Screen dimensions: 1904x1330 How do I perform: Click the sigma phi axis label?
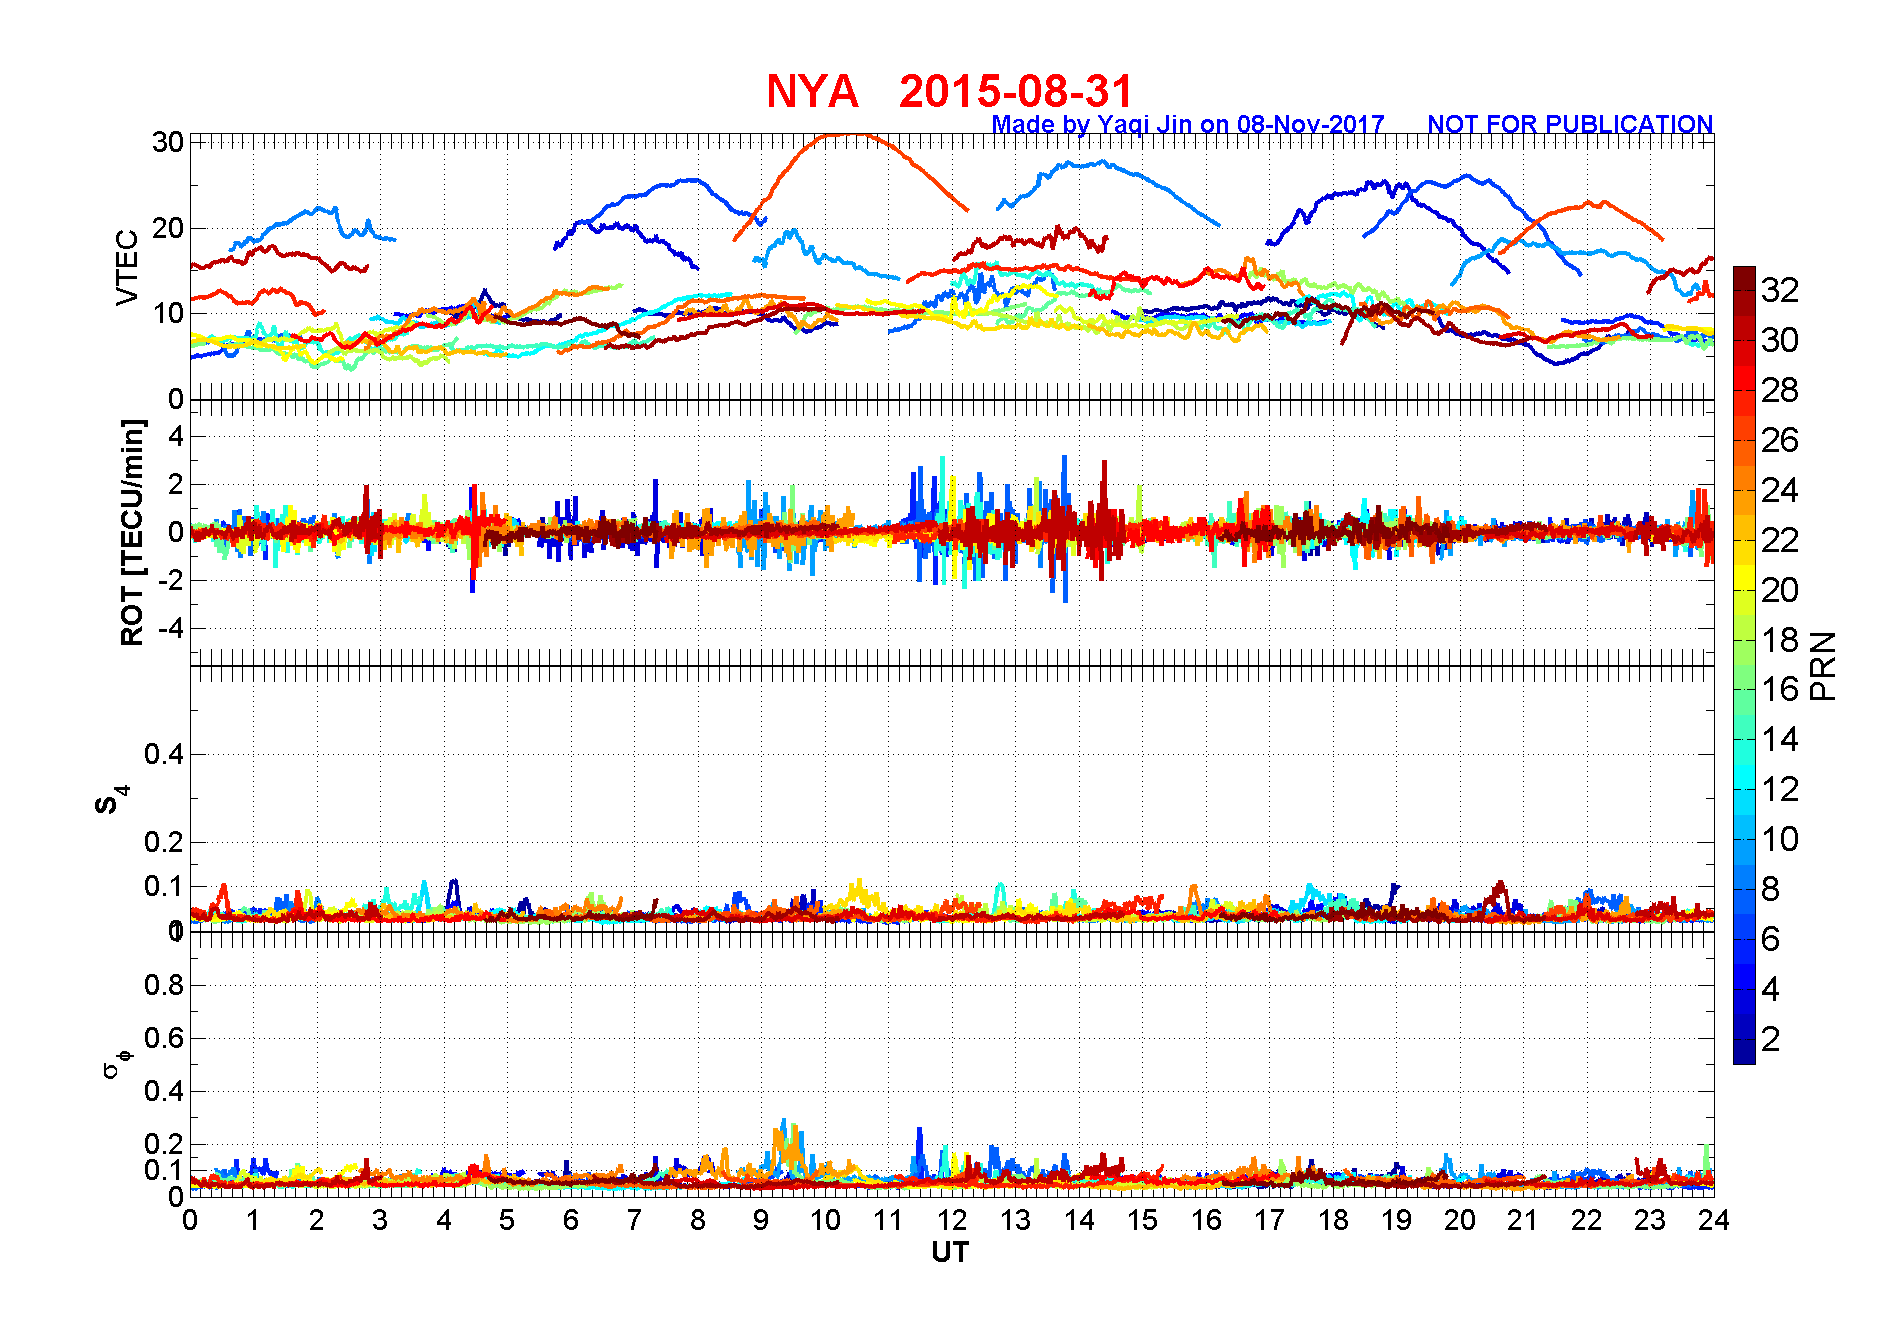[x=116, y=1063]
